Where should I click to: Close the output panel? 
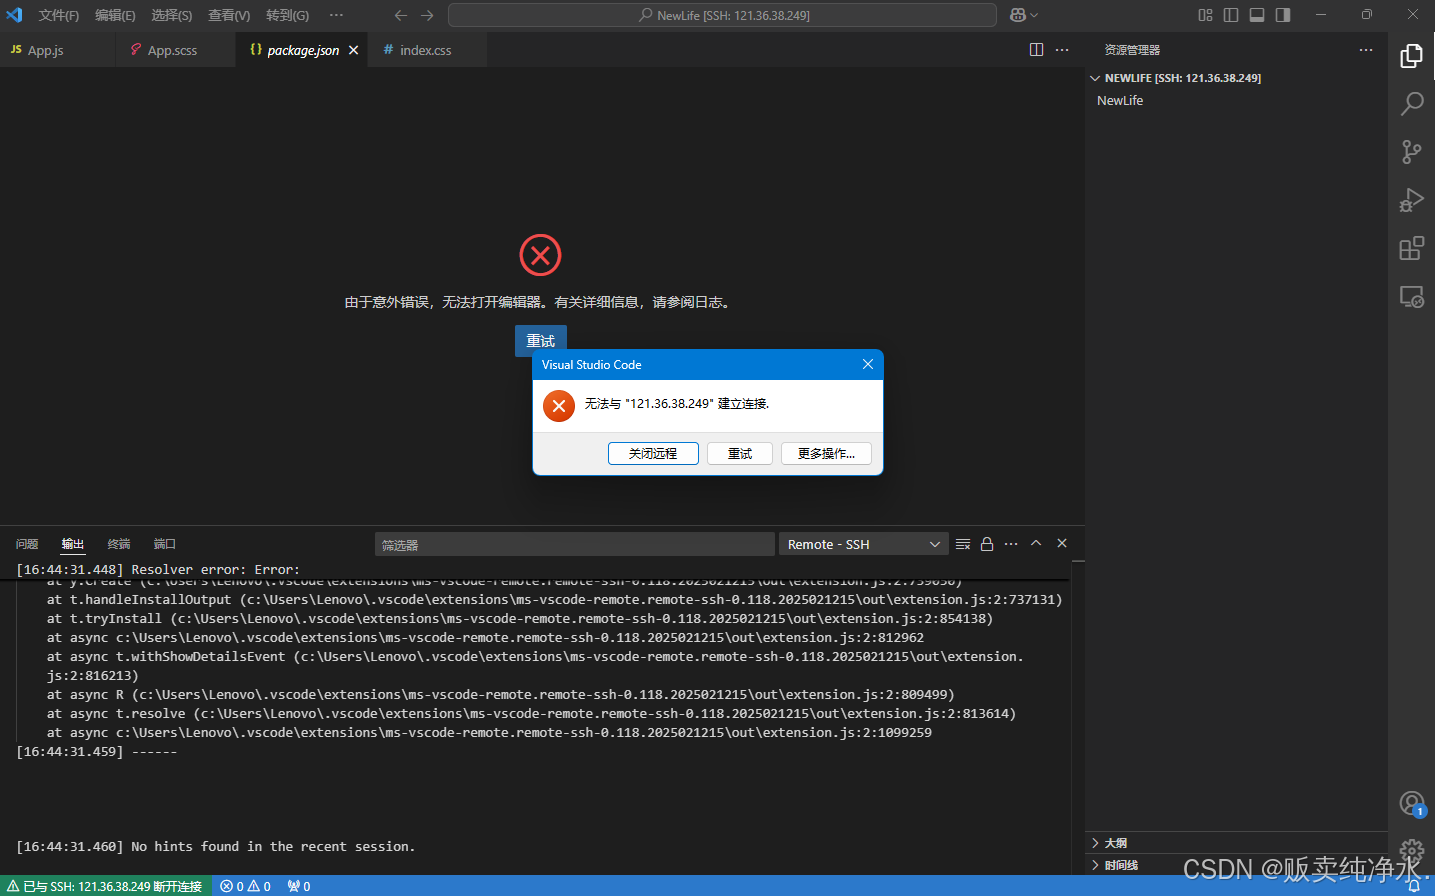coord(1062,543)
